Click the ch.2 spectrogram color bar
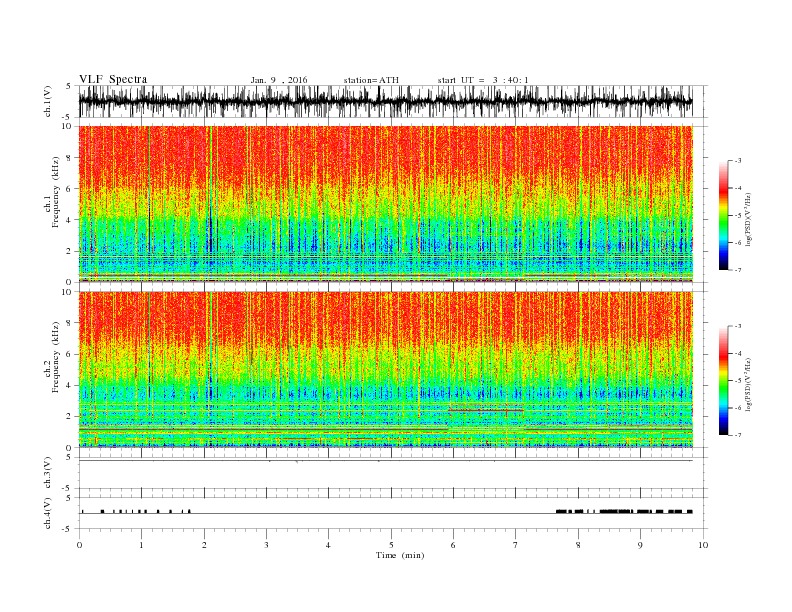The height and width of the screenshot is (612, 792). pos(723,380)
